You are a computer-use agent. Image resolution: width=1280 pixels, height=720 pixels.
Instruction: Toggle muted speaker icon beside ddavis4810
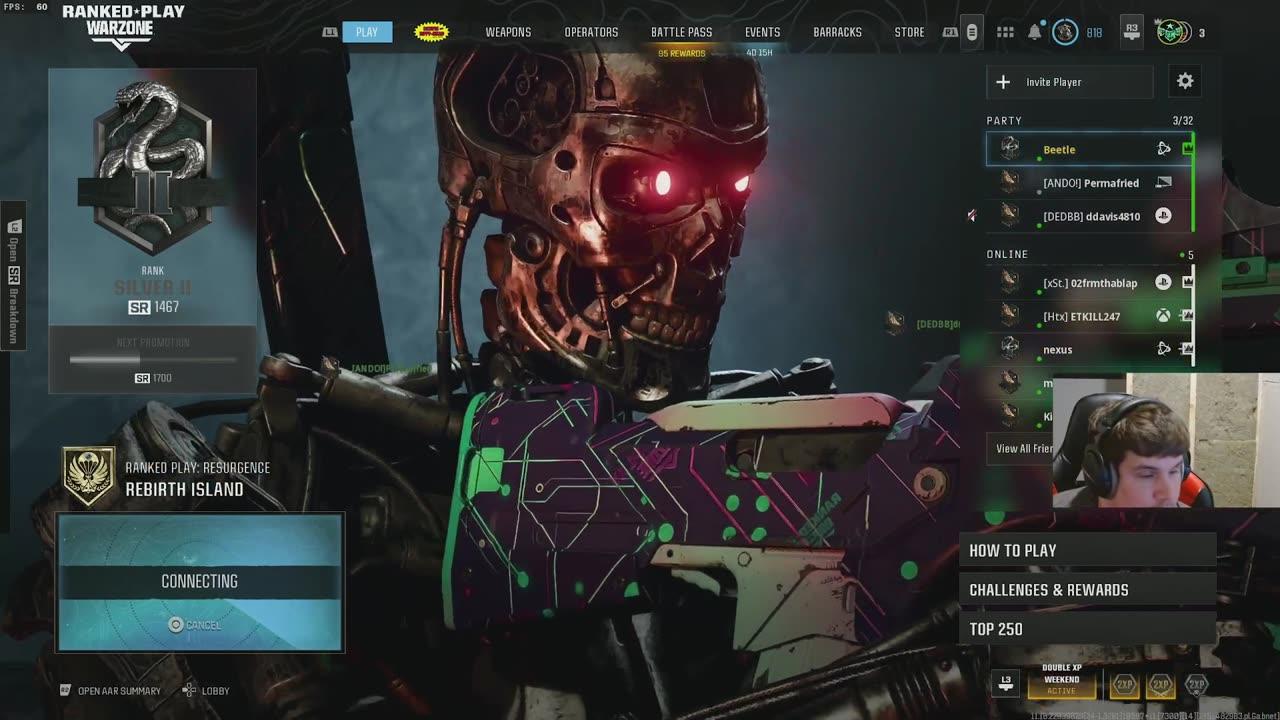(x=971, y=216)
